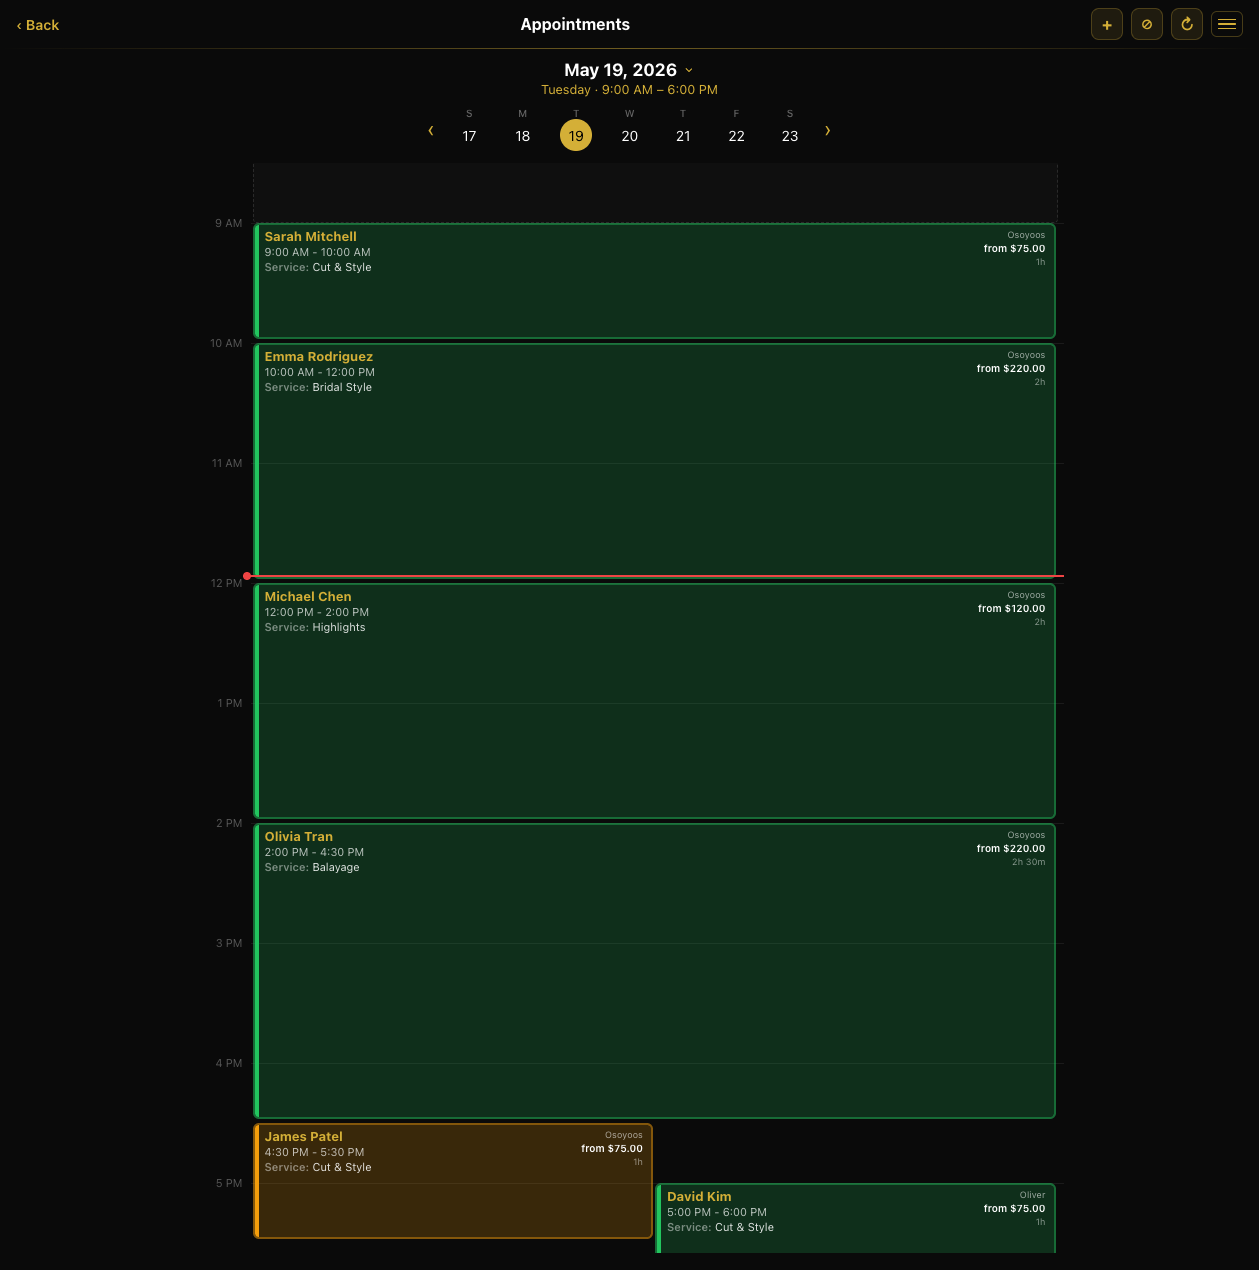The width and height of the screenshot is (1259, 1270).
Task: Click 'Tuesday · 9:00 AM – 6:00 PM' hours text
Action: (x=629, y=90)
